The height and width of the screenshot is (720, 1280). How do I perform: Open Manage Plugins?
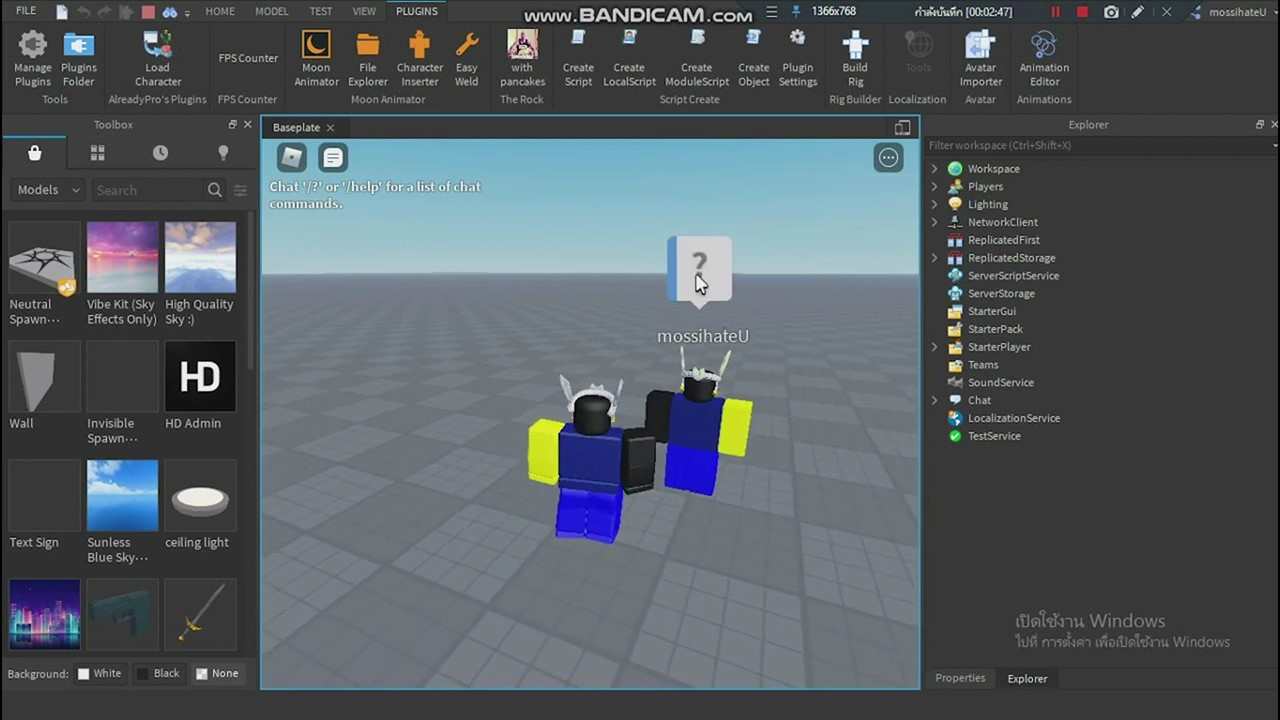(x=32, y=58)
